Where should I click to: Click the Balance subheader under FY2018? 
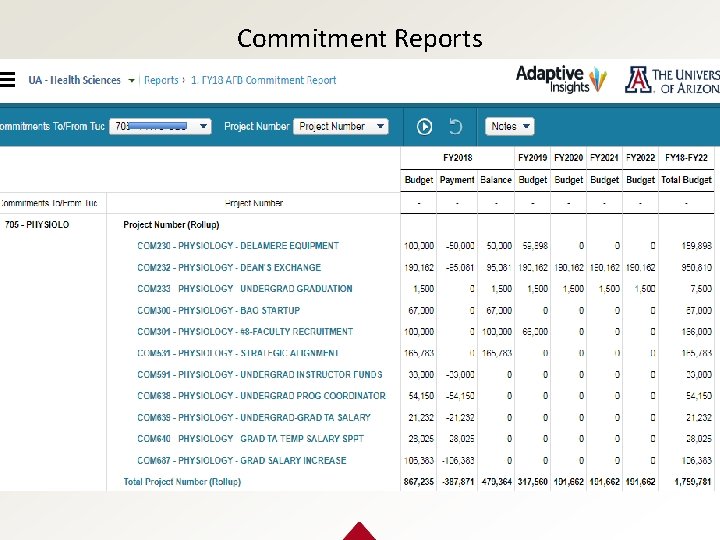pos(496,180)
